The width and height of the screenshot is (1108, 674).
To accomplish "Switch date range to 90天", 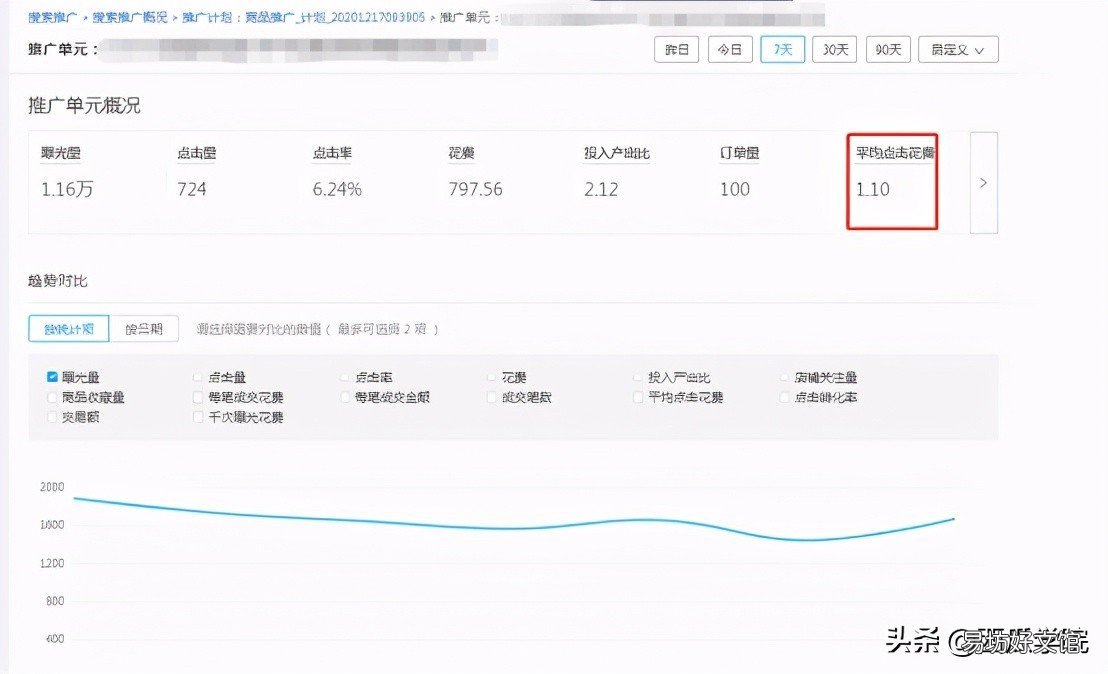I will (888, 49).
